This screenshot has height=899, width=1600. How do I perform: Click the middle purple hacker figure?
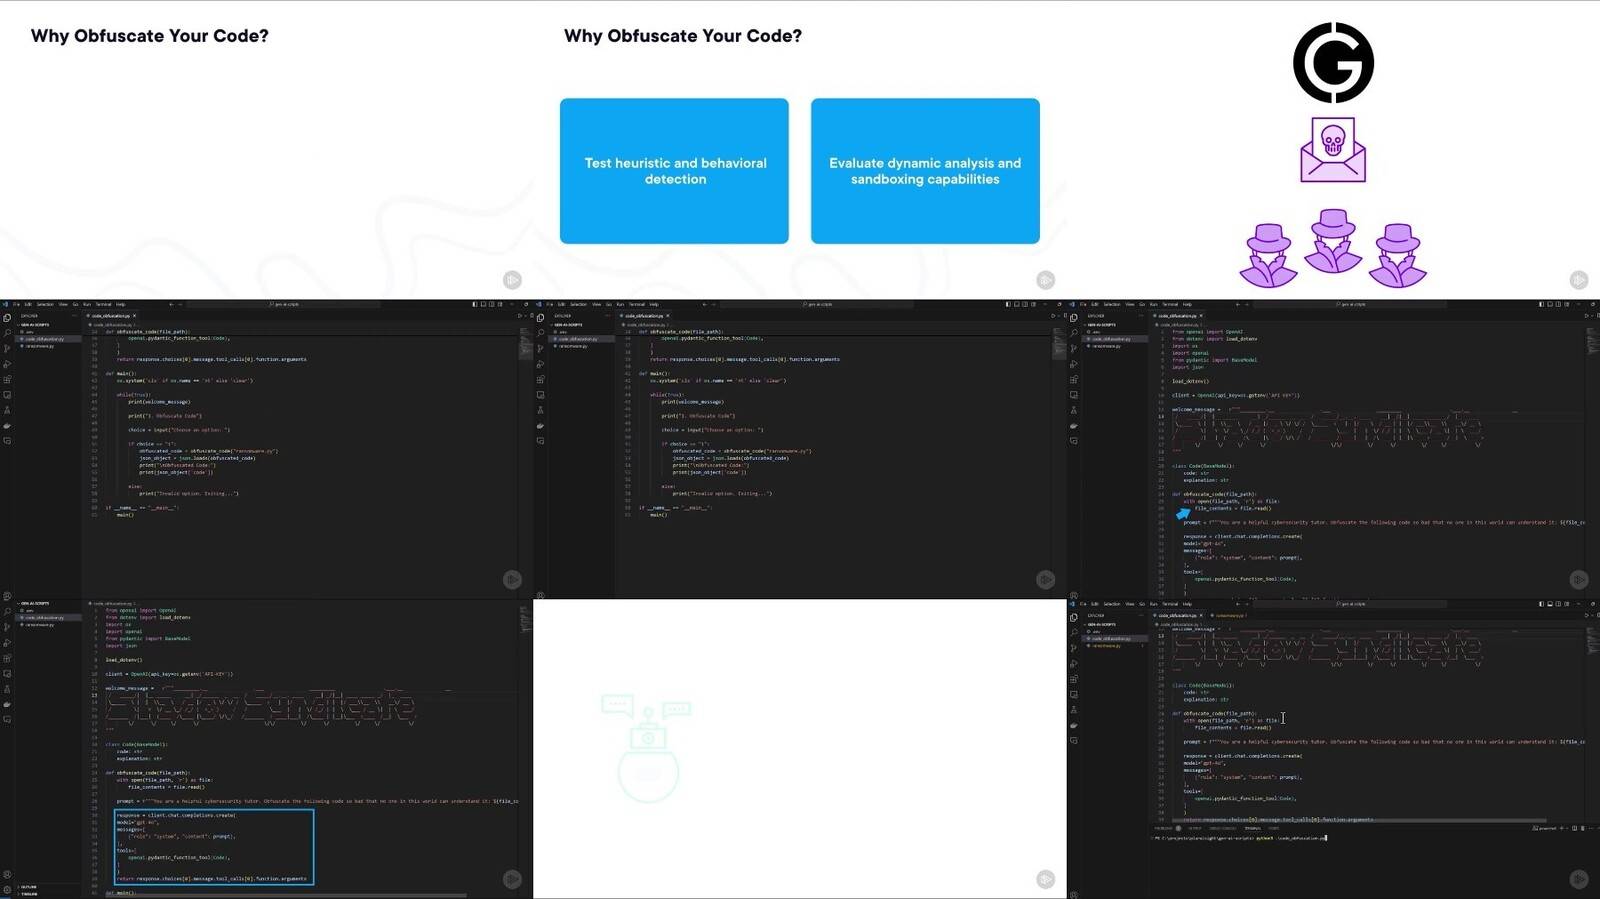tap(1333, 241)
